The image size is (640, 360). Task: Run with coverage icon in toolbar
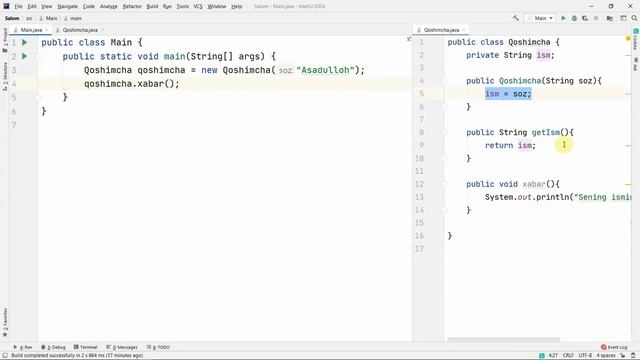coord(585,18)
